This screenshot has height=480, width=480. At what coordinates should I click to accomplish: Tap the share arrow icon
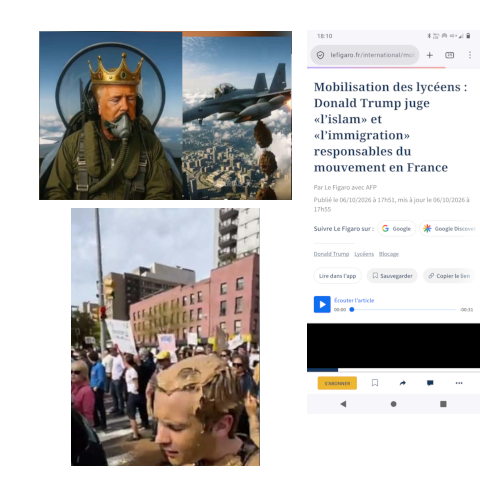[403, 383]
